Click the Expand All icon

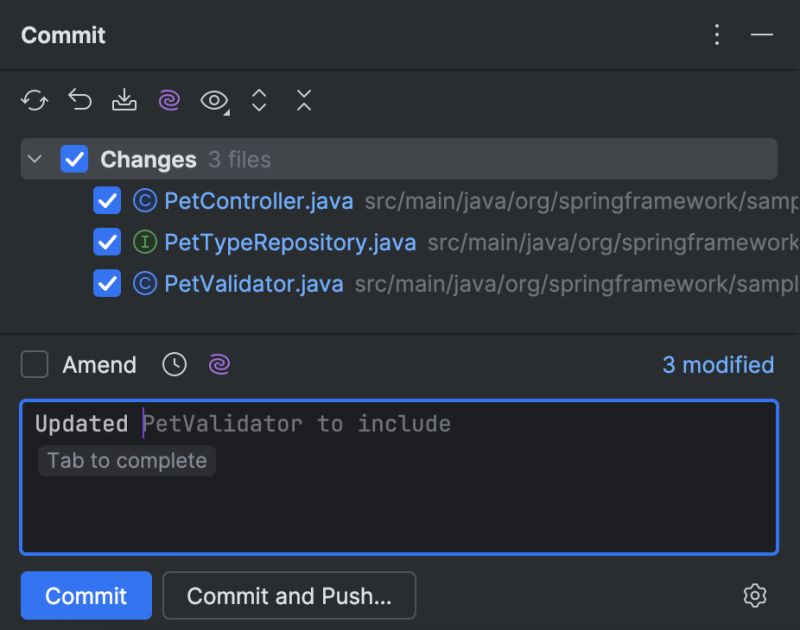[259, 100]
